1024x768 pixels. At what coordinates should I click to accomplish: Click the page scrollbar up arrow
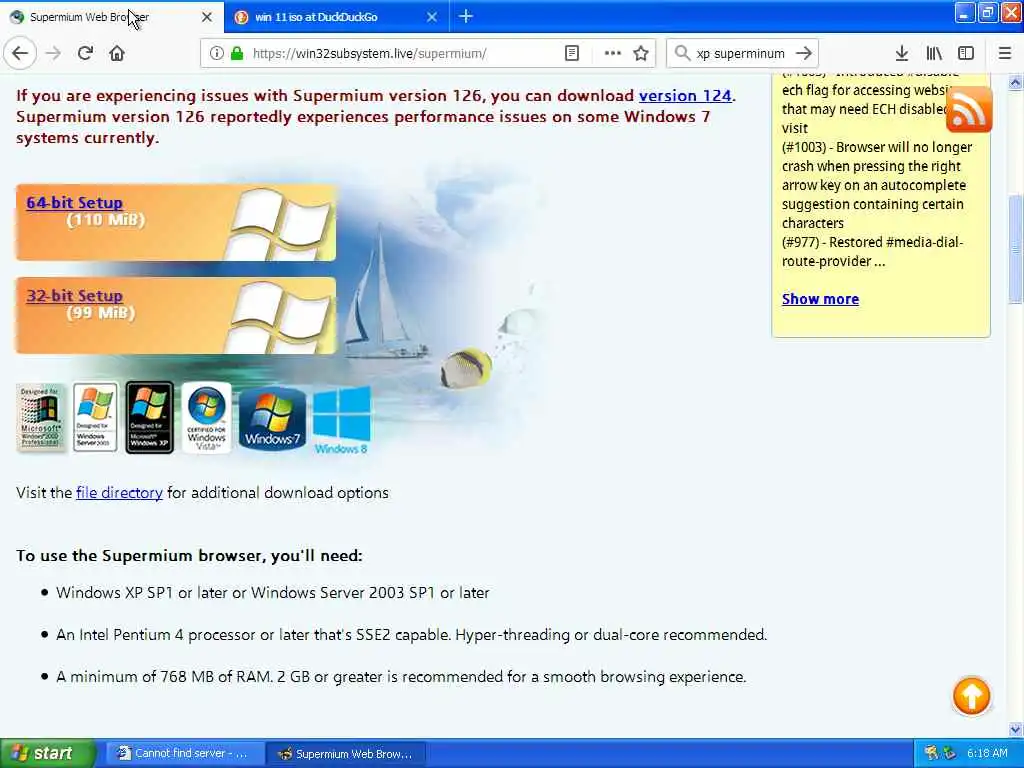(1016, 82)
